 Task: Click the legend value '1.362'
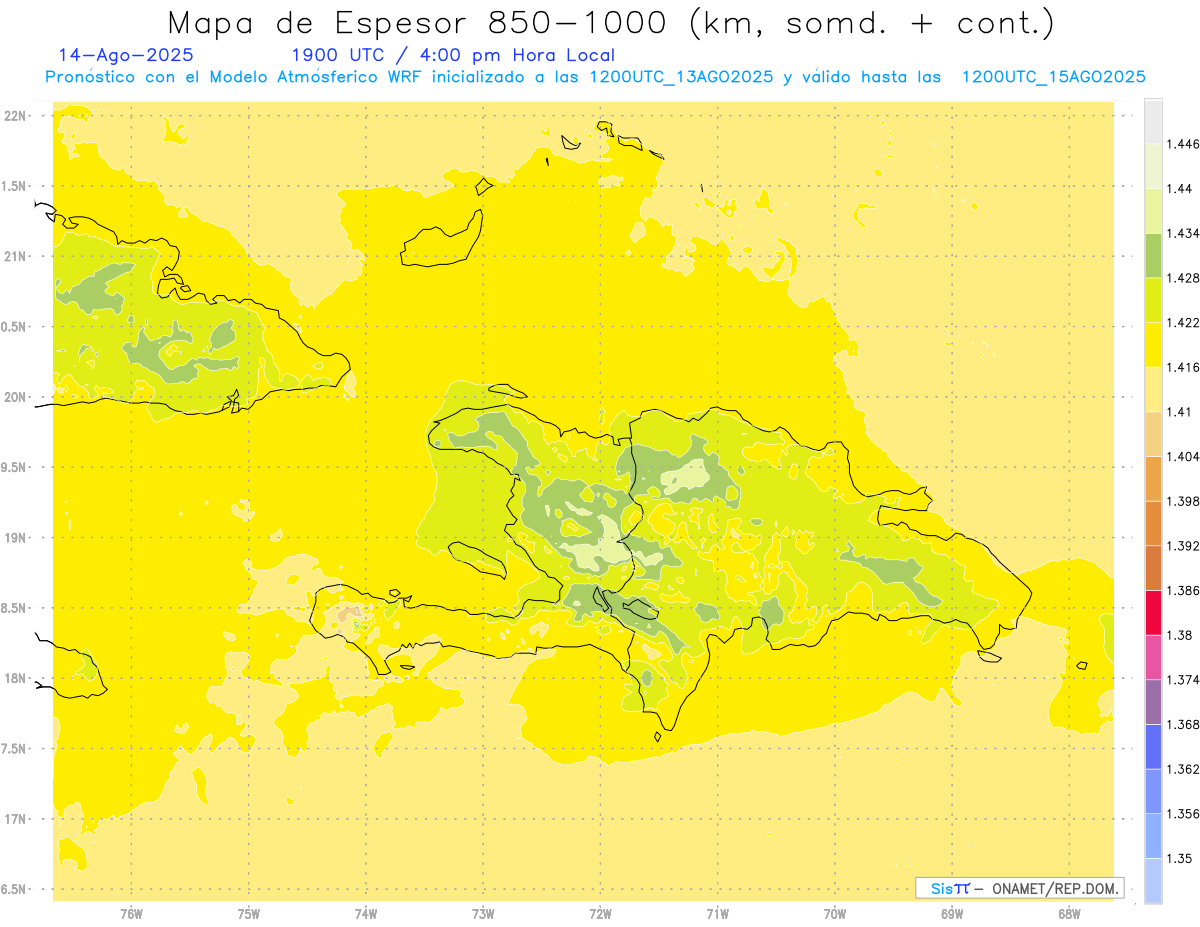point(1185,769)
